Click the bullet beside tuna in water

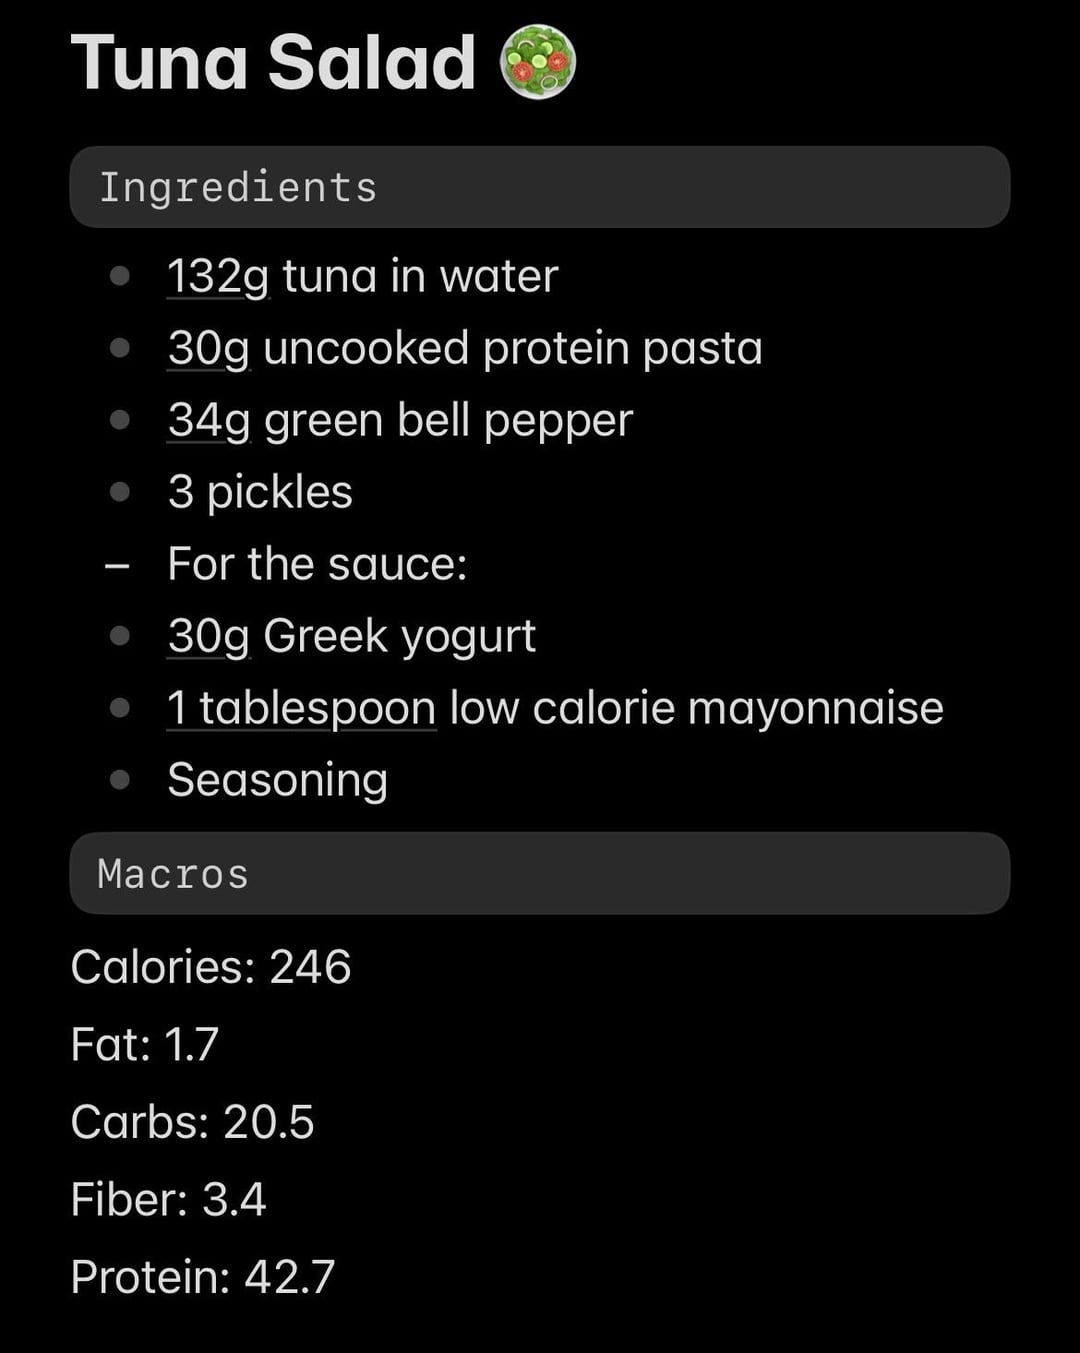coord(120,276)
